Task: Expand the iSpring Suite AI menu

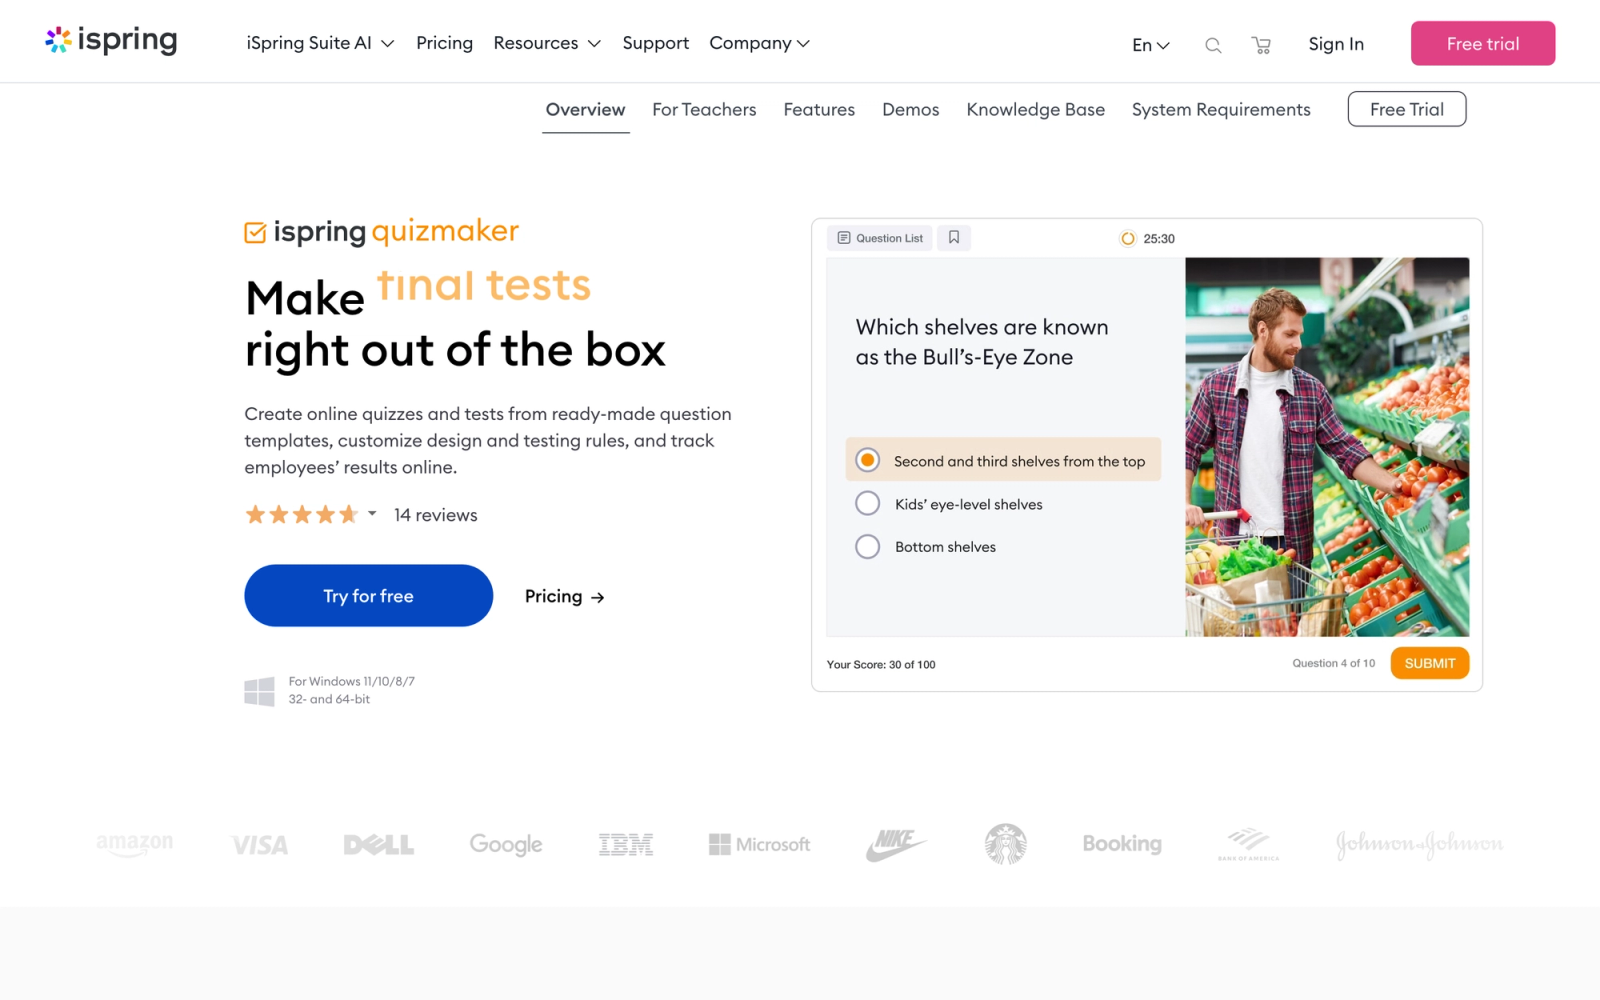Action: tap(321, 43)
